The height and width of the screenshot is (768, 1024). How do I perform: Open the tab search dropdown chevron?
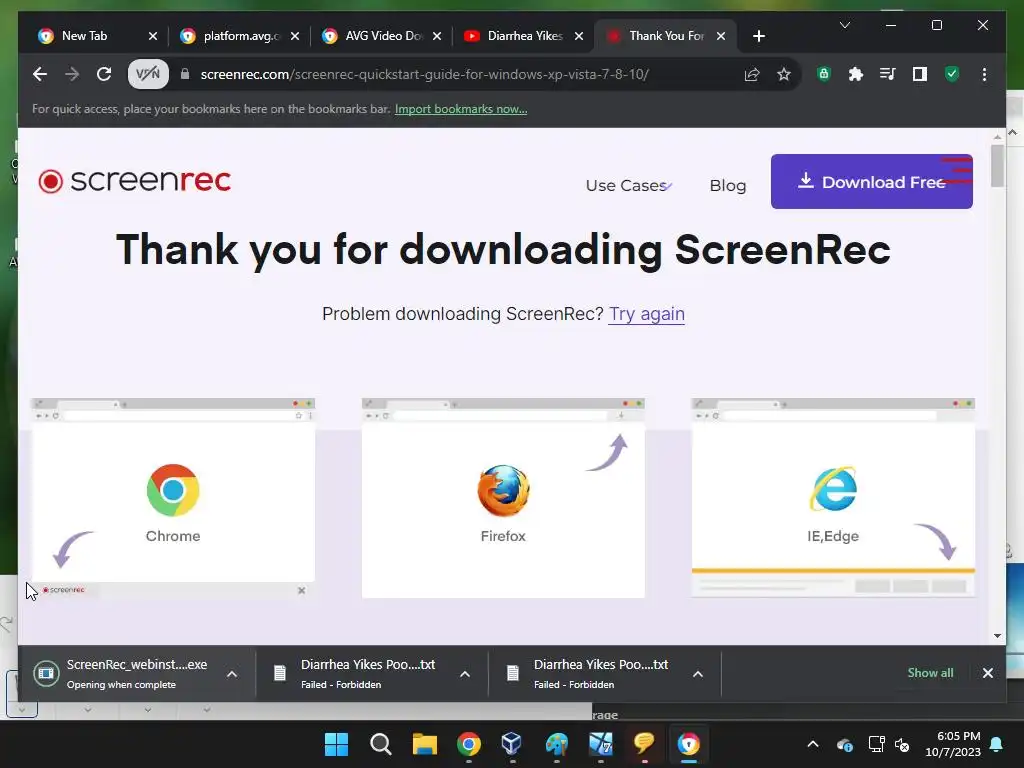[x=844, y=25]
